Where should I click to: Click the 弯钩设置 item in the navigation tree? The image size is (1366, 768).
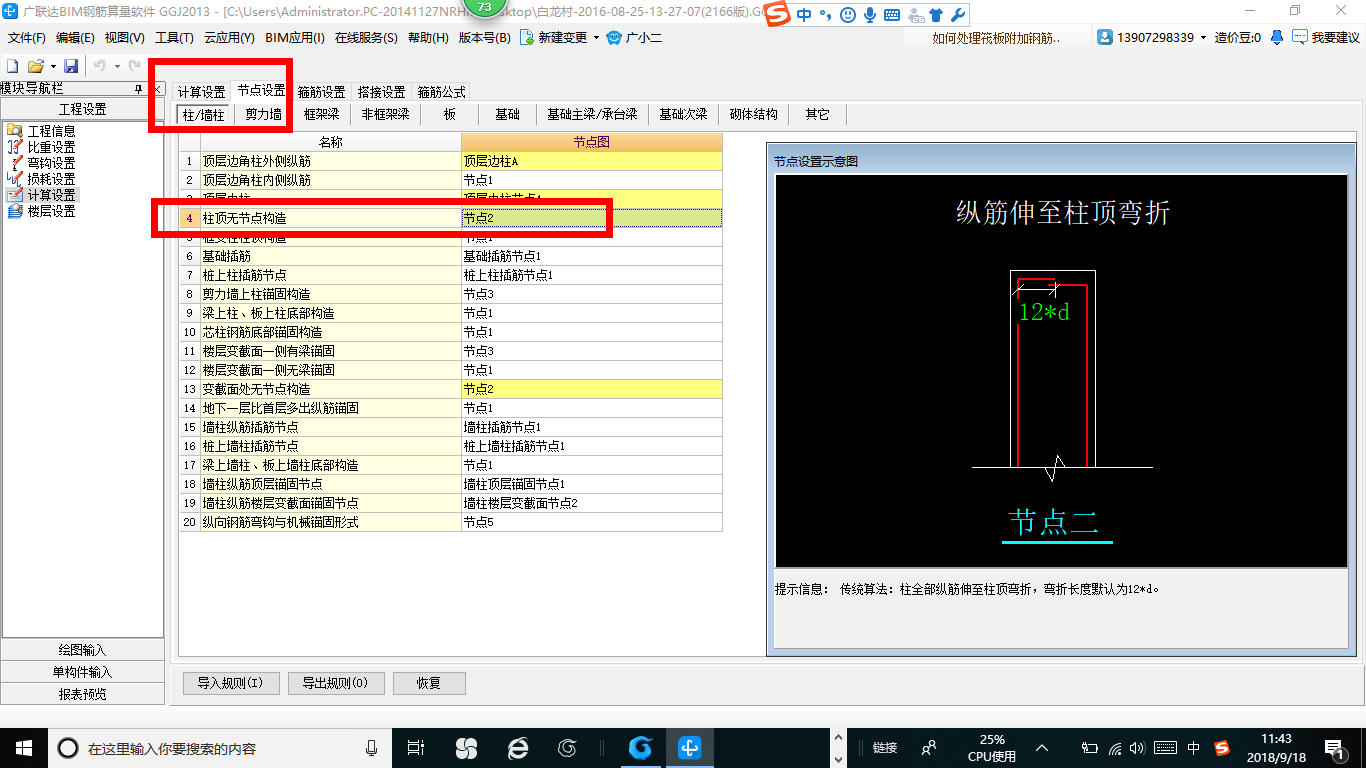(51, 163)
